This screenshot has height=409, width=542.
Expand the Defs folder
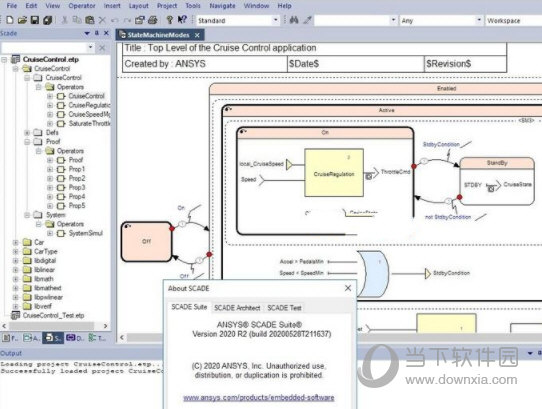[27, 133]
